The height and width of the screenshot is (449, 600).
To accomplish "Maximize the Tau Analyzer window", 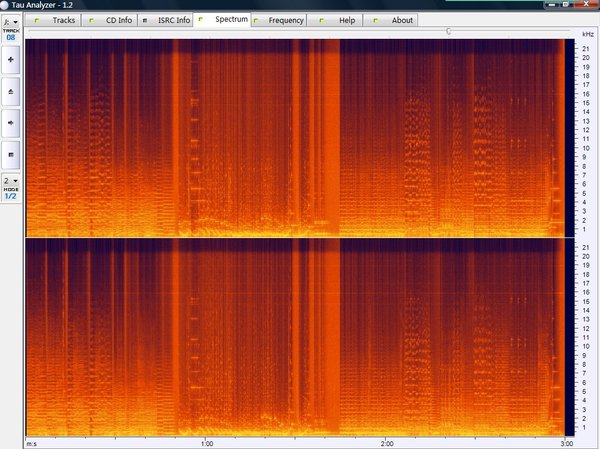I will pyautogui.click(x=566, y=4).
